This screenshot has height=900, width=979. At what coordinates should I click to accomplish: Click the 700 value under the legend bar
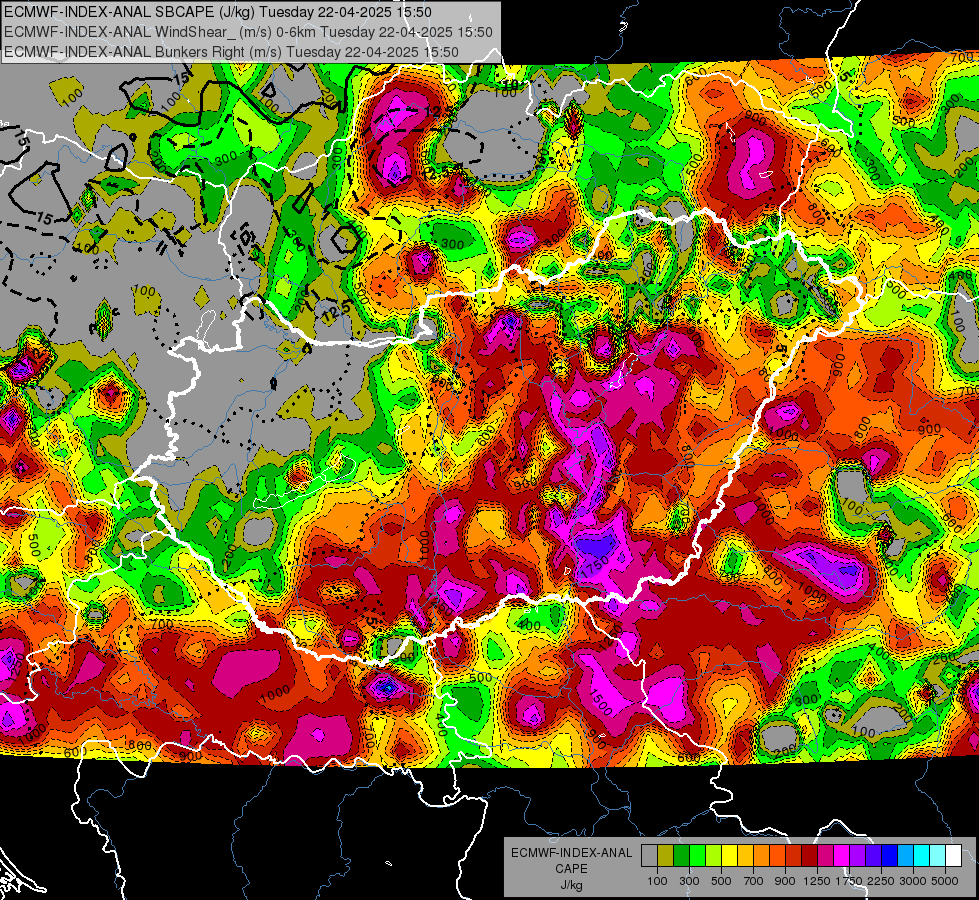point(754,881)
